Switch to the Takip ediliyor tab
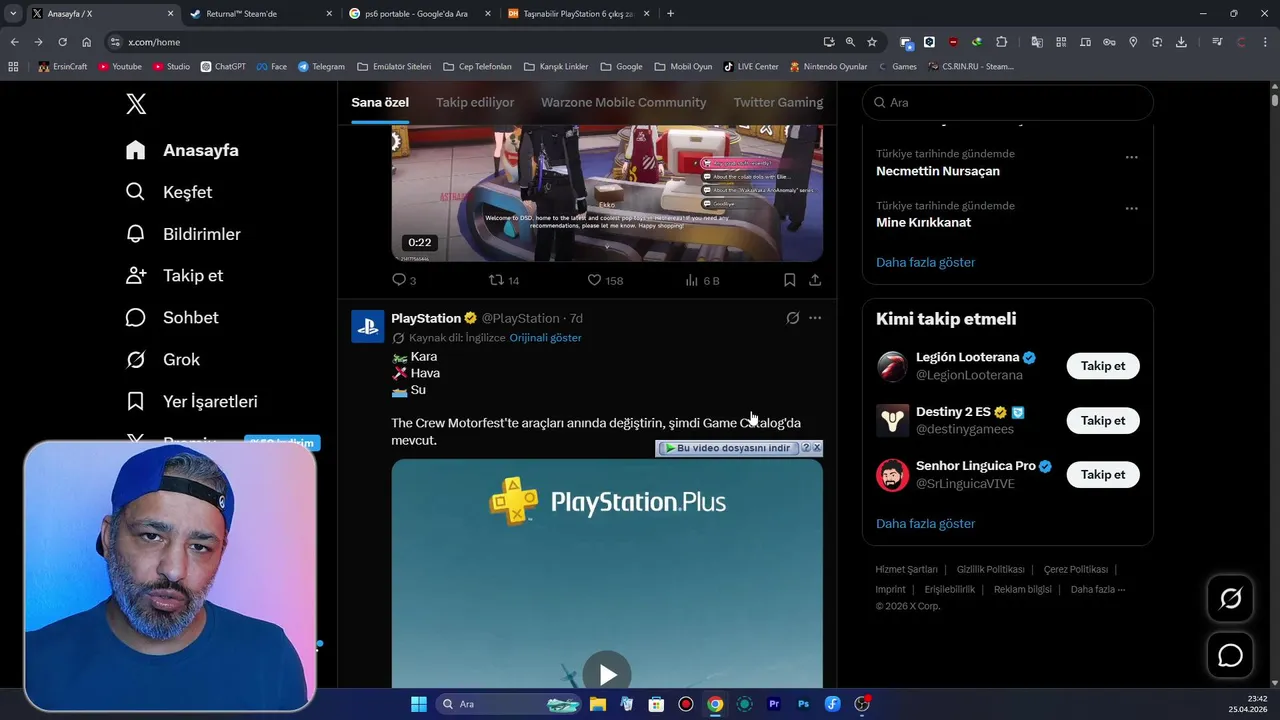 tap(475, 102)
